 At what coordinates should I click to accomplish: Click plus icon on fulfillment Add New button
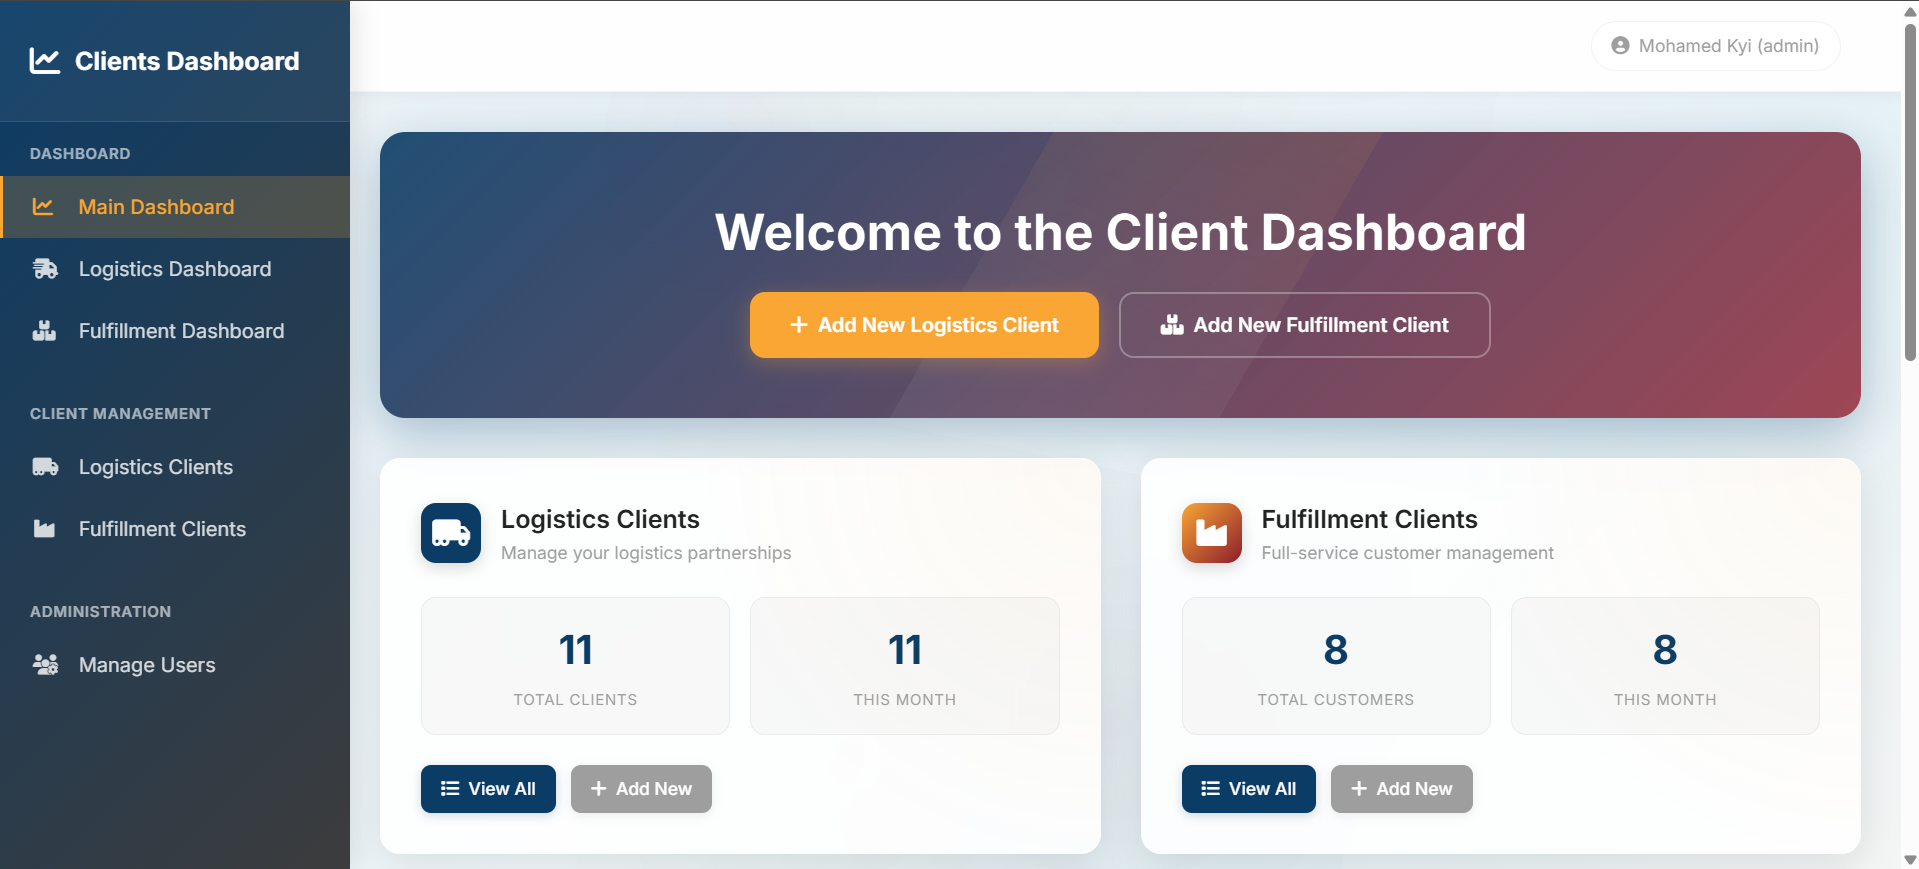click(x=1359, y=789)
